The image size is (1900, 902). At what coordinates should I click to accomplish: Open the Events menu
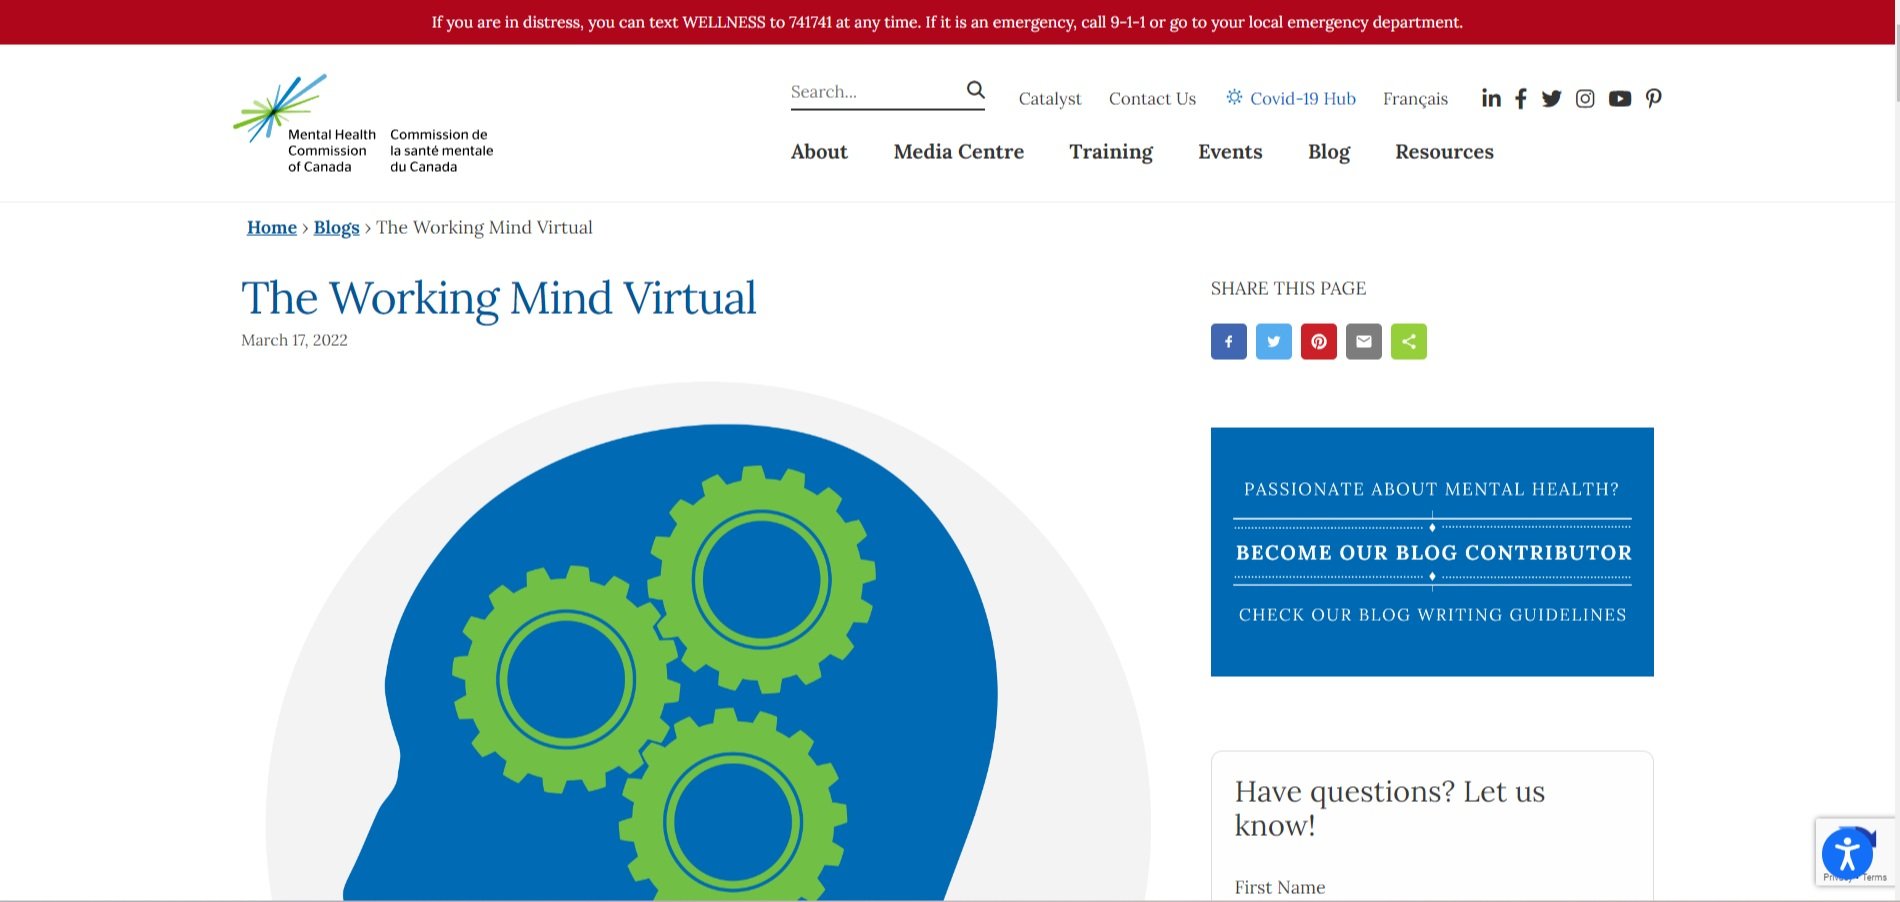click(x=1230, y=152)
